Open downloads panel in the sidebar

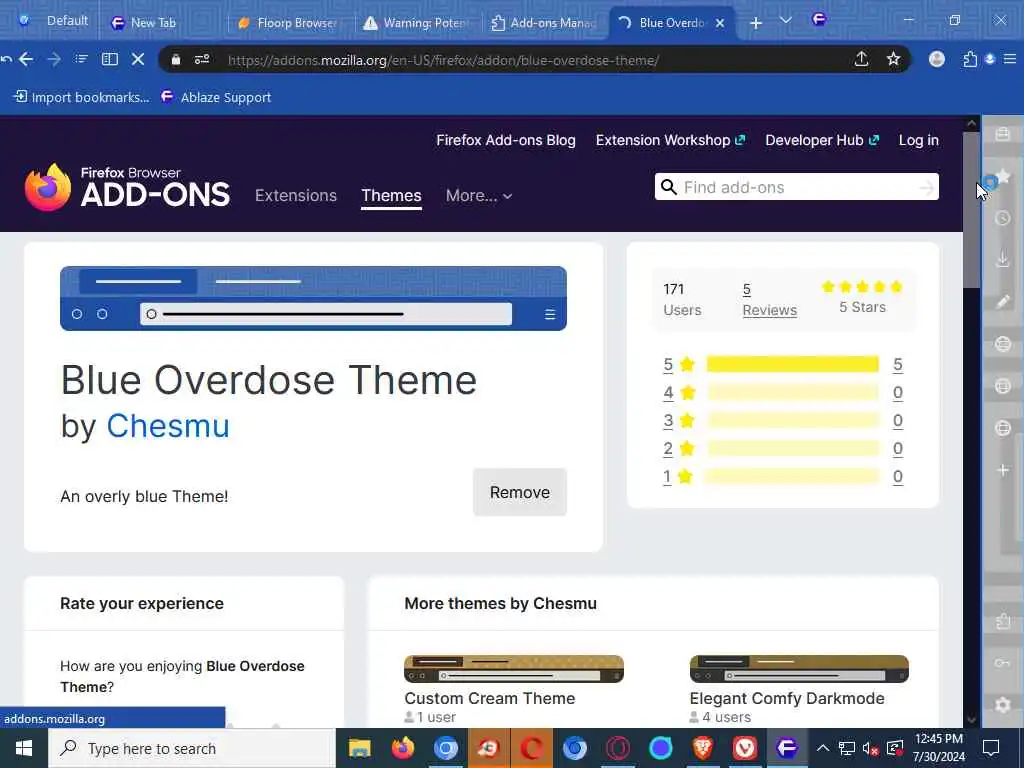click(x=1003, y=259)
